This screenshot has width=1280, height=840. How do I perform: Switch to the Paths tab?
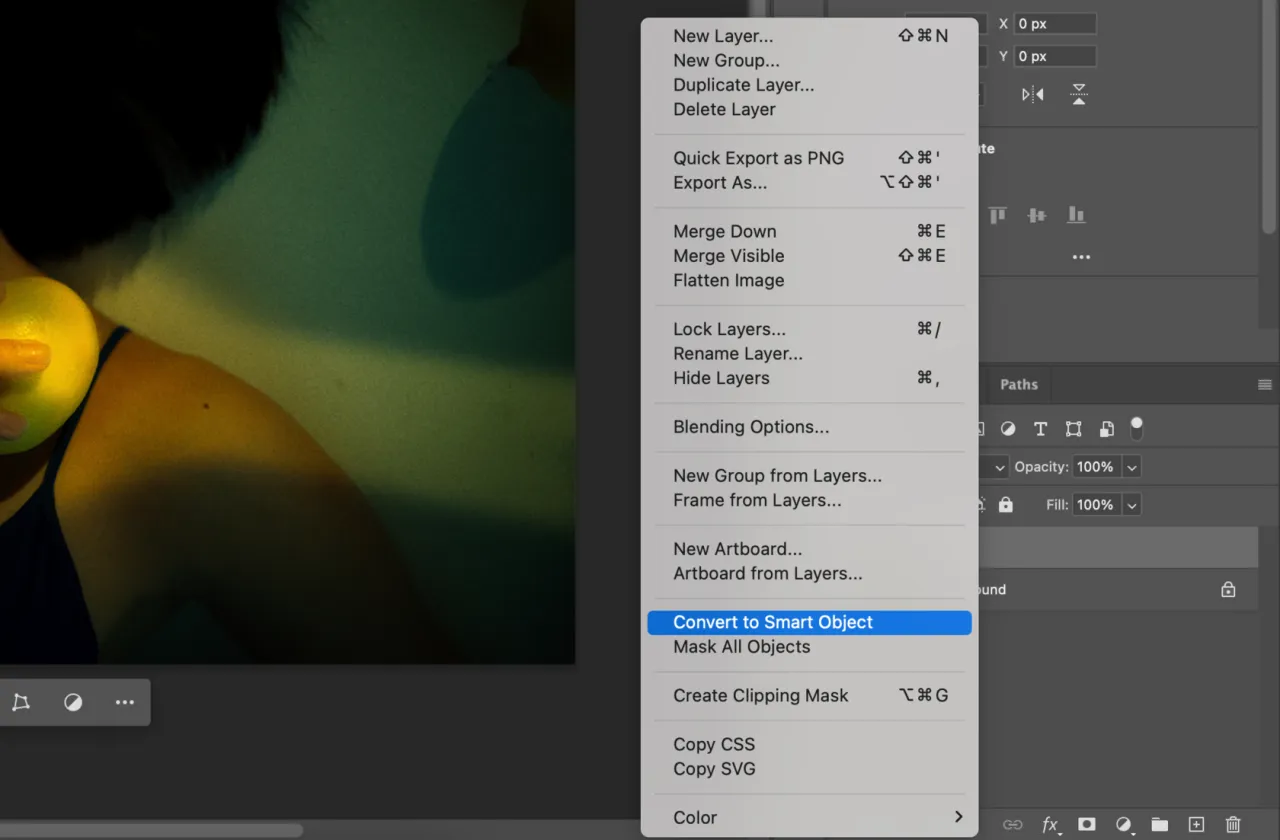click(1019, 384)
